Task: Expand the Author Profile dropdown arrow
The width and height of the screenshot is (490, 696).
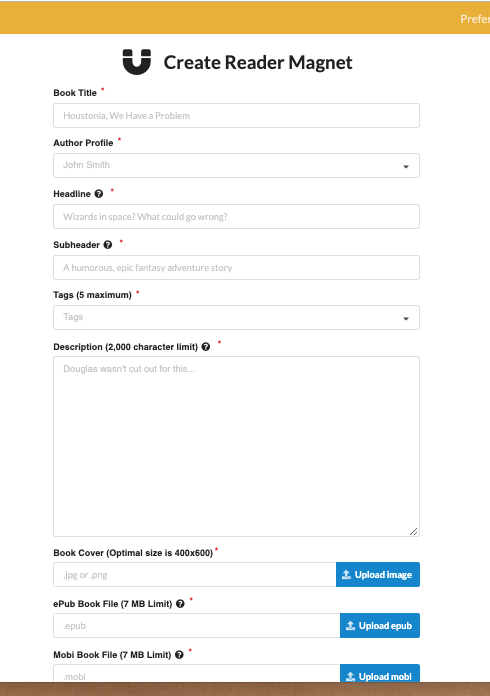Action: point(406,166)
